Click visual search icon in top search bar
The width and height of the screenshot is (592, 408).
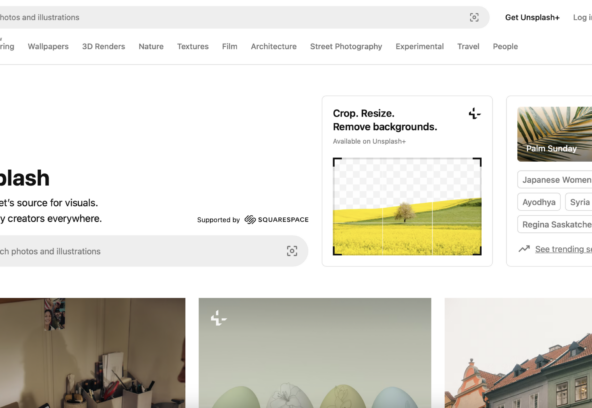[474, 17]
